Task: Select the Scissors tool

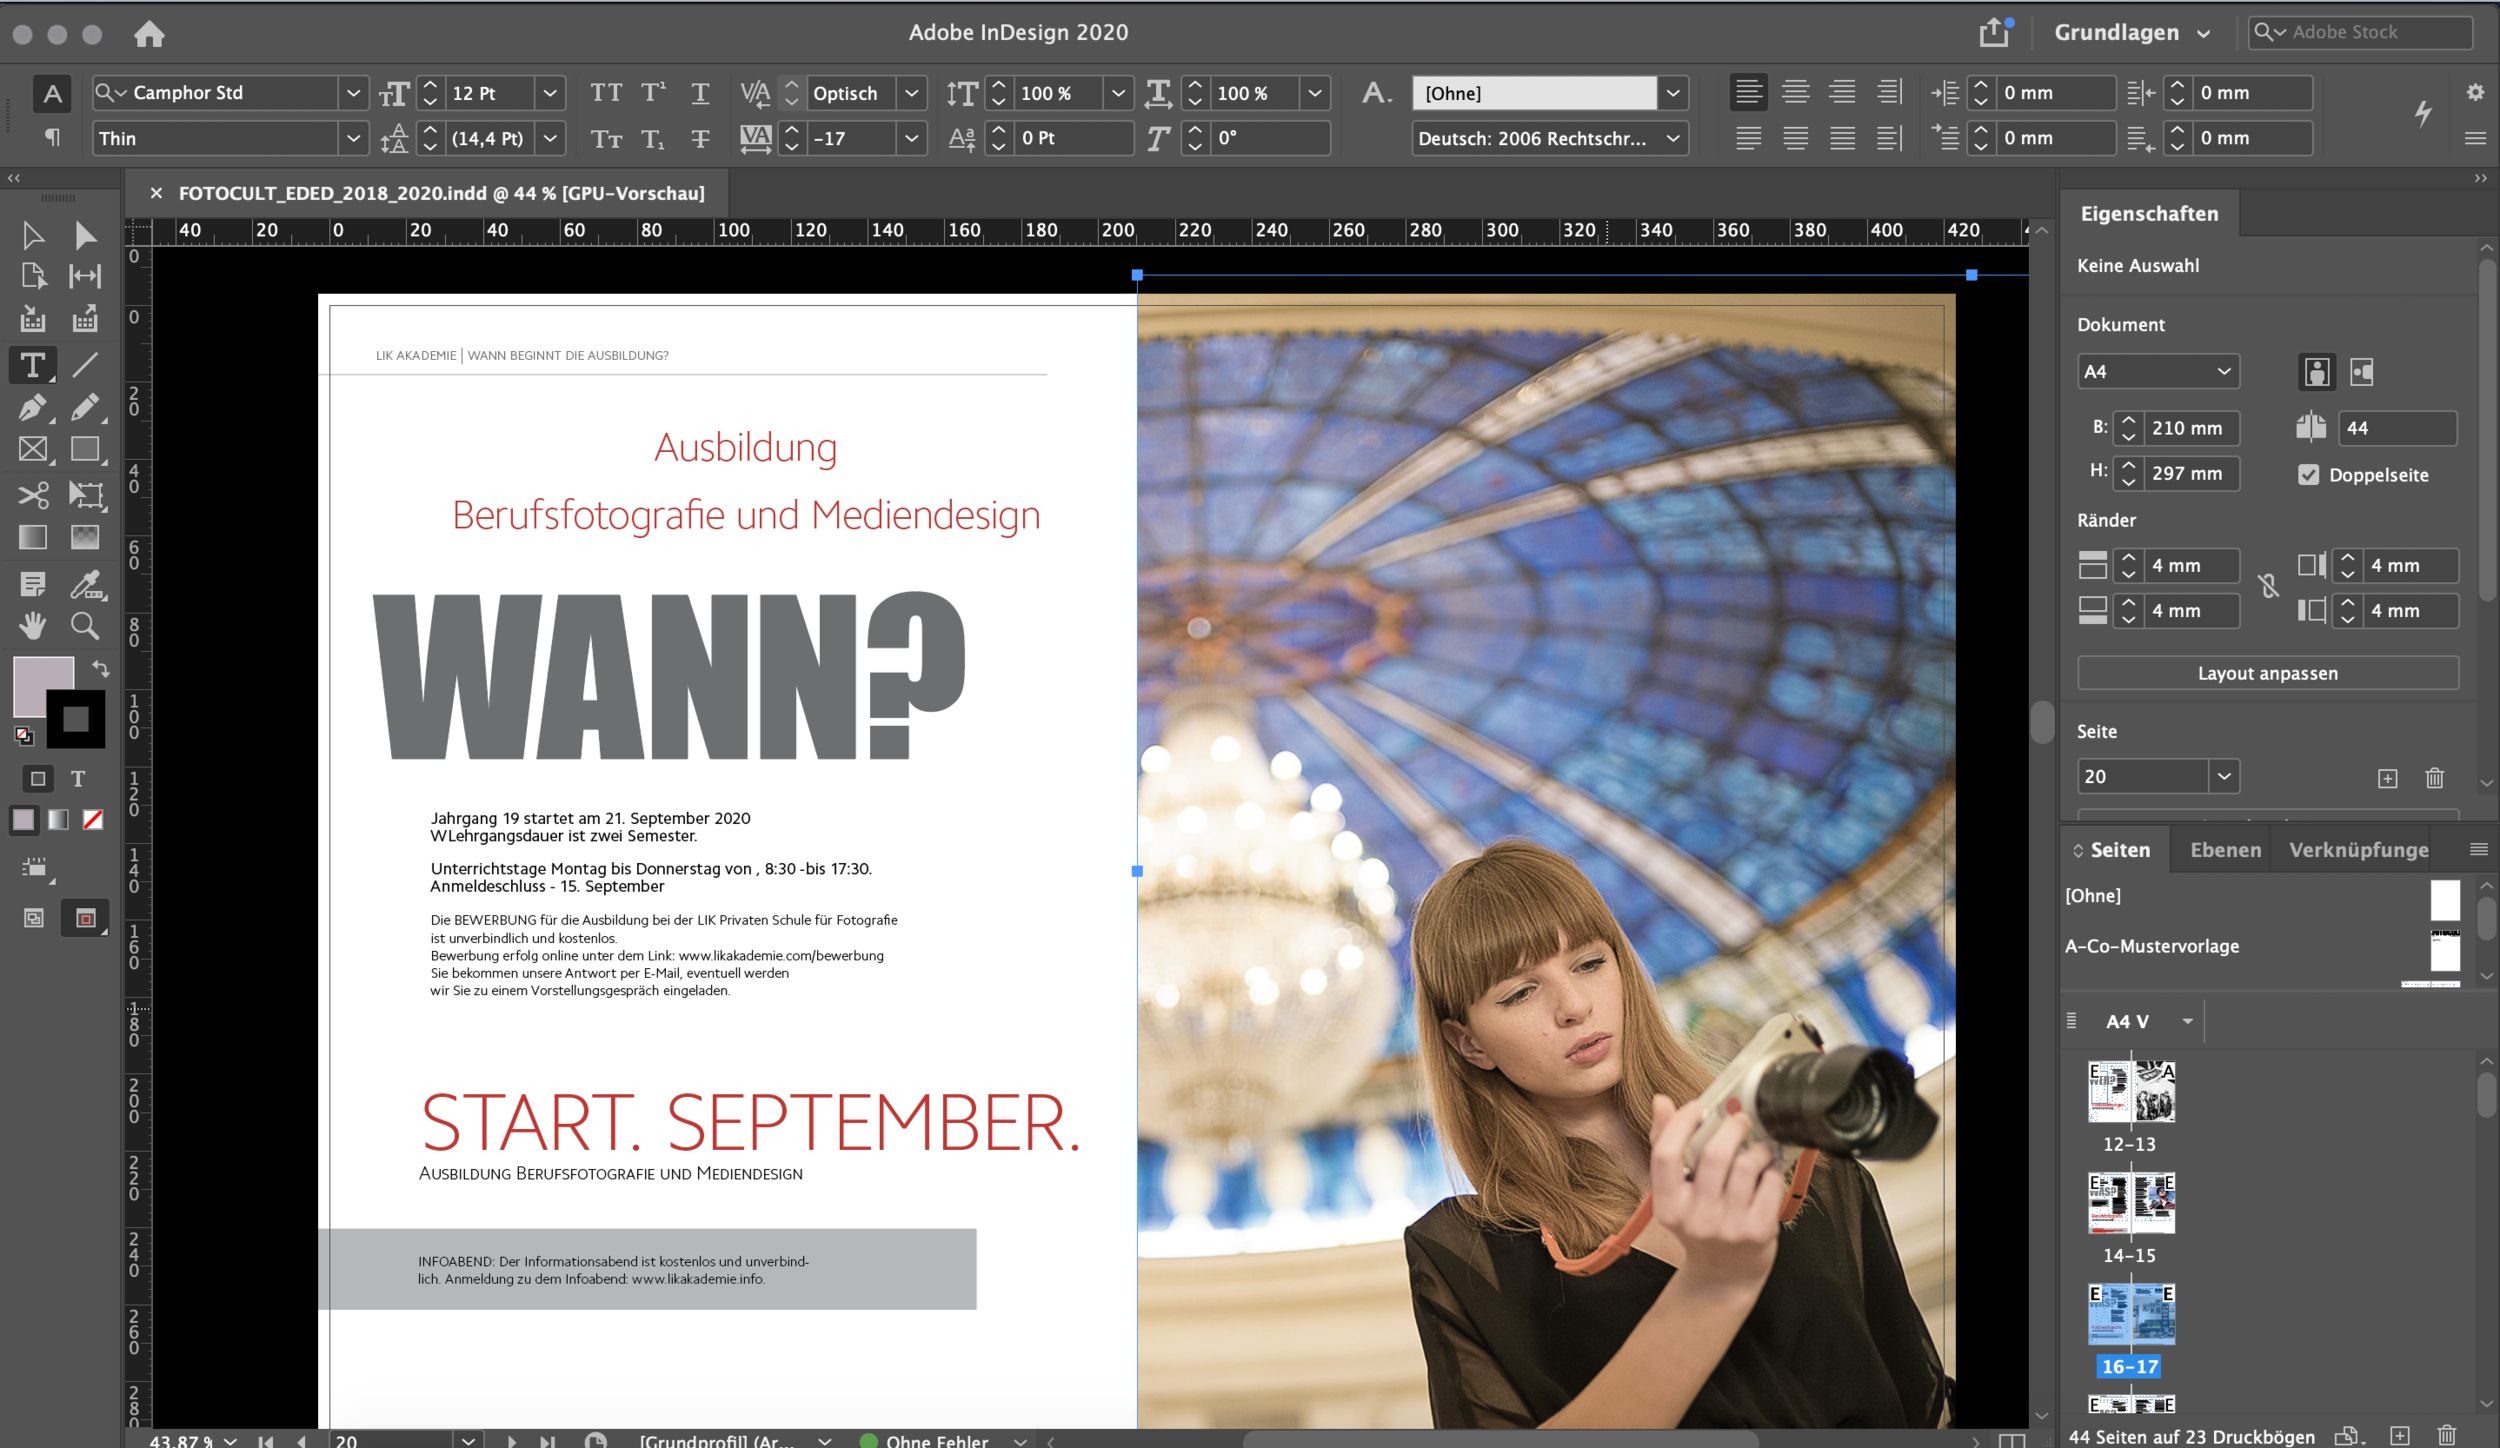Action: [33, 495]
